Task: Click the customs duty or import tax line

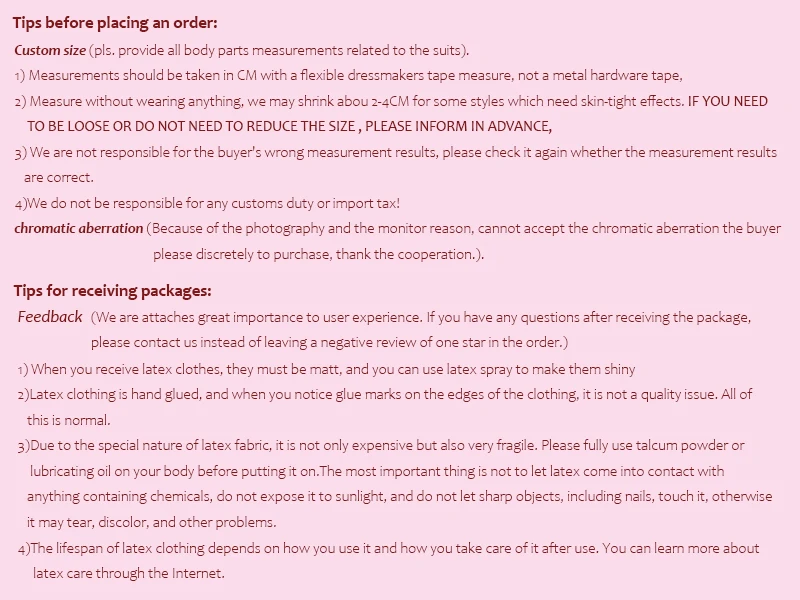Action: (207, 203)
